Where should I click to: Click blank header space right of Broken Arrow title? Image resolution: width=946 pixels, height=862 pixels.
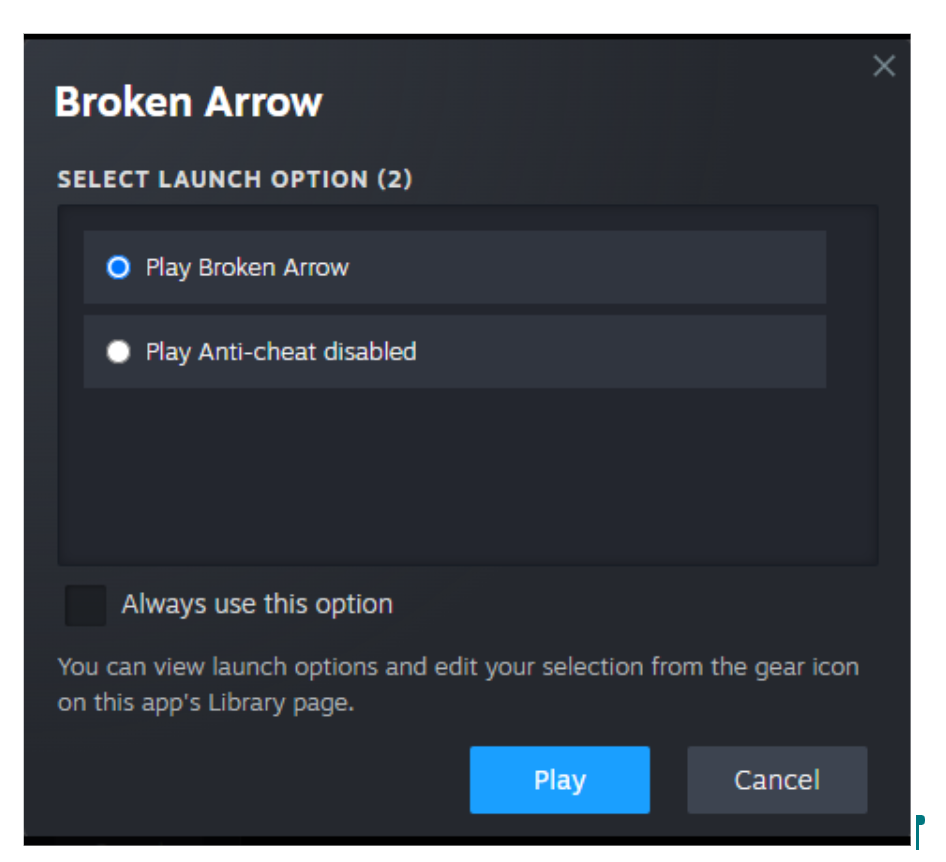pos(600,102)
